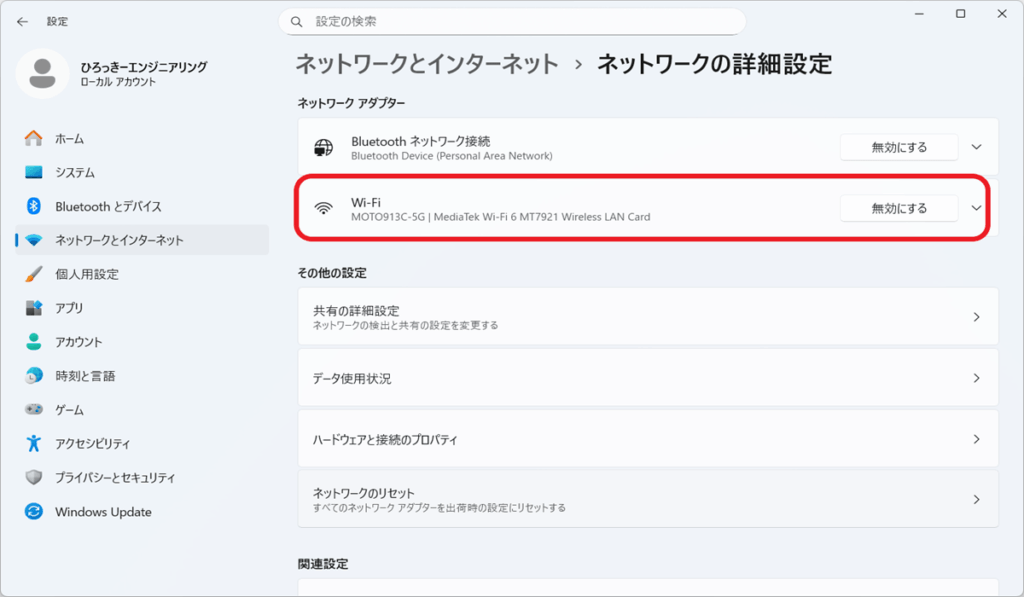This screenshot has width=1024, height=597.
Task: Open アクセシビリティ settings
Action: click(142, 444)
